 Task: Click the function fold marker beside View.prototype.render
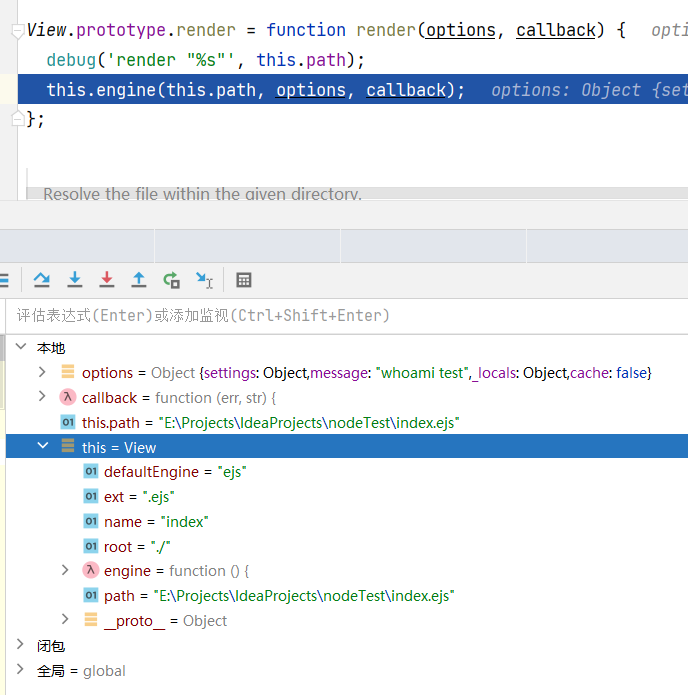17,31
